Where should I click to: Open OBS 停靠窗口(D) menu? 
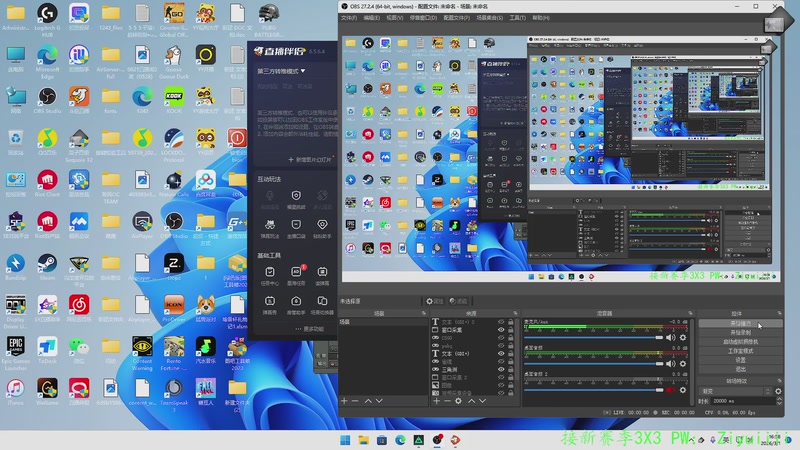click(x=423, y=18)
